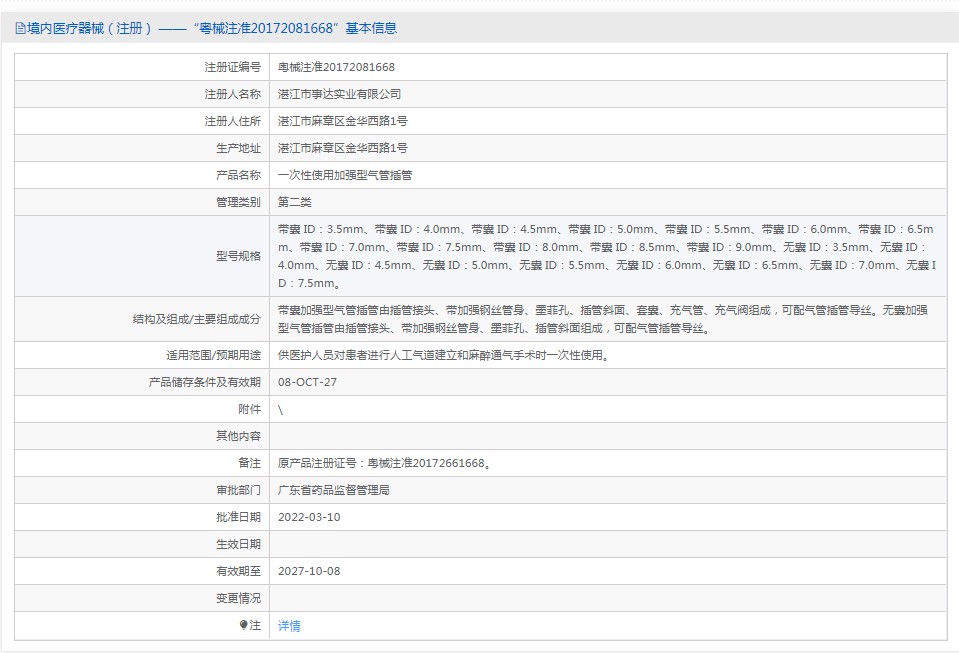Click the 适用范围/预期用途 description text
This screenshot has height=653, width=959.
443,355
